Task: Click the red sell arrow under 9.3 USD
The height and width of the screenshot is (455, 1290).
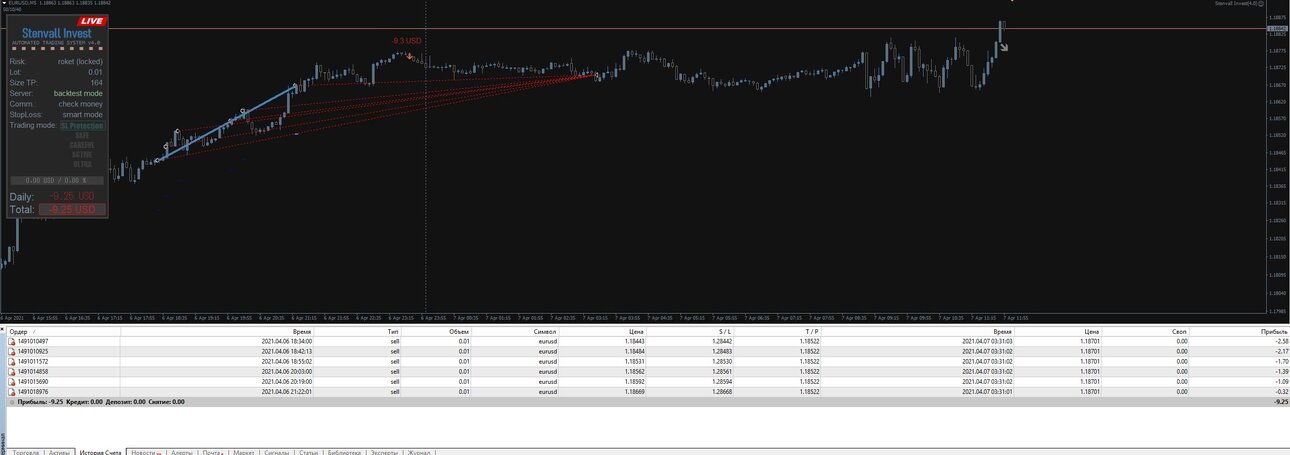Action: 408,56
